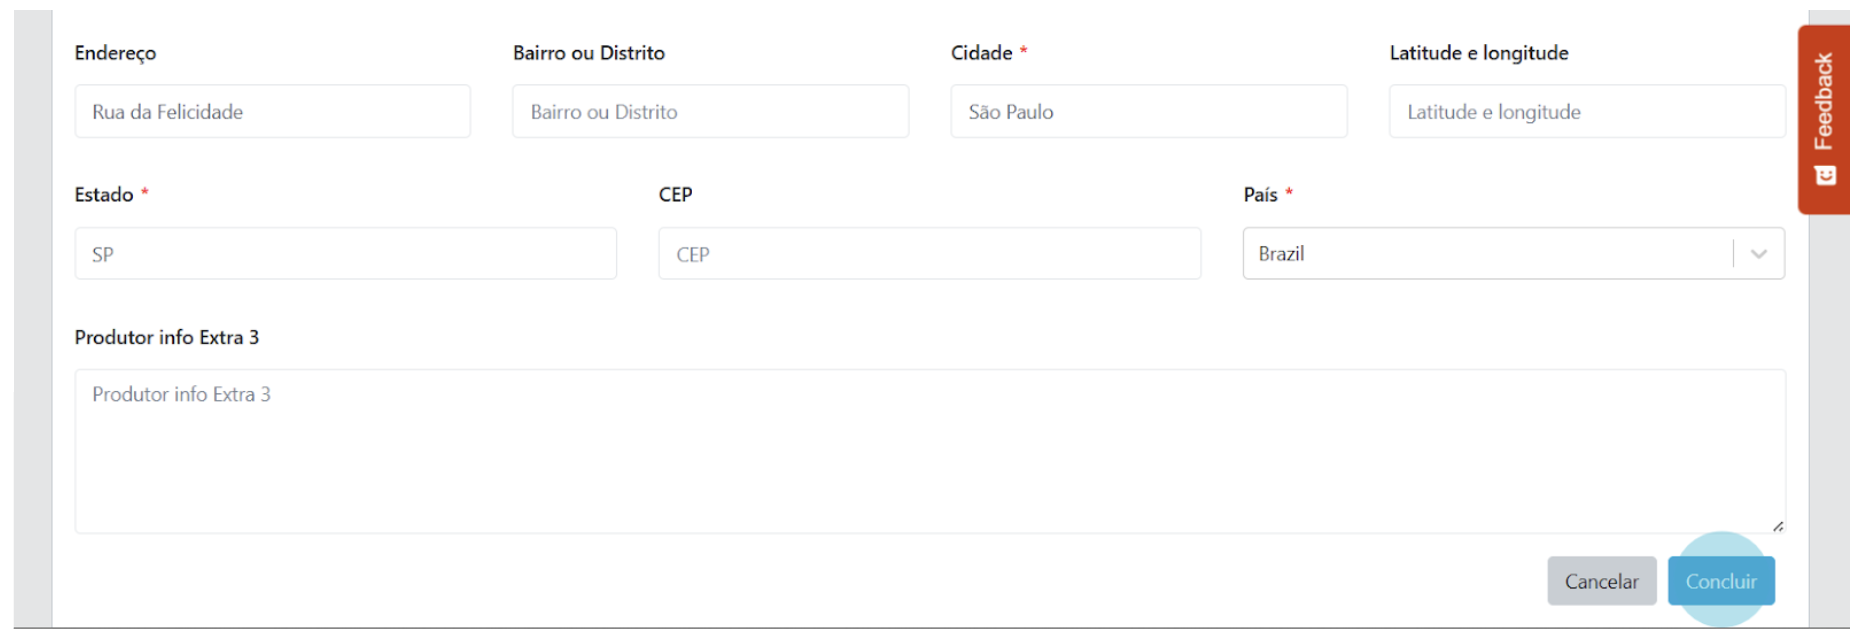Click the Endereço field label
The image size is (1850, 642).
click(115, 53)
